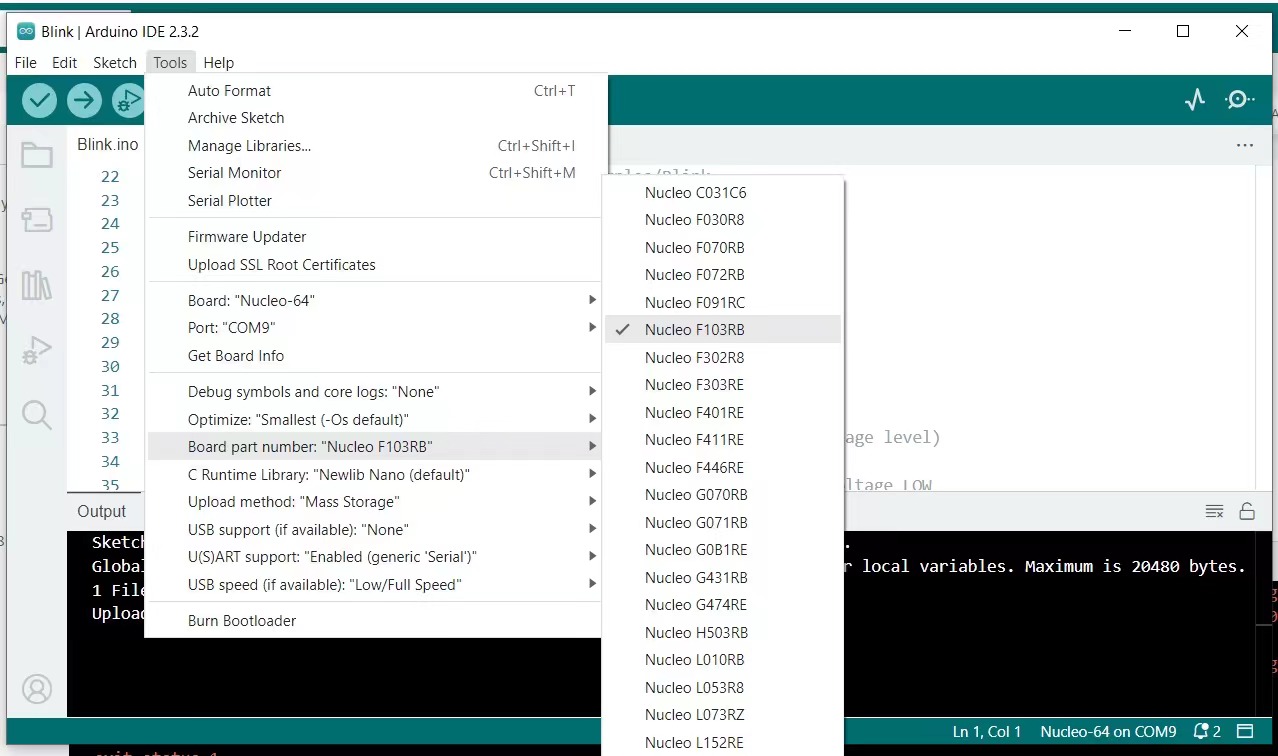Click the Upload arrow button
The image size is (1278, 756).
point(84,100)
